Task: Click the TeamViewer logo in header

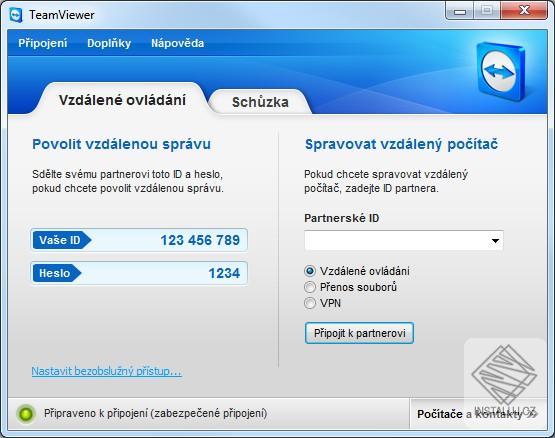Action: [501, 72]
